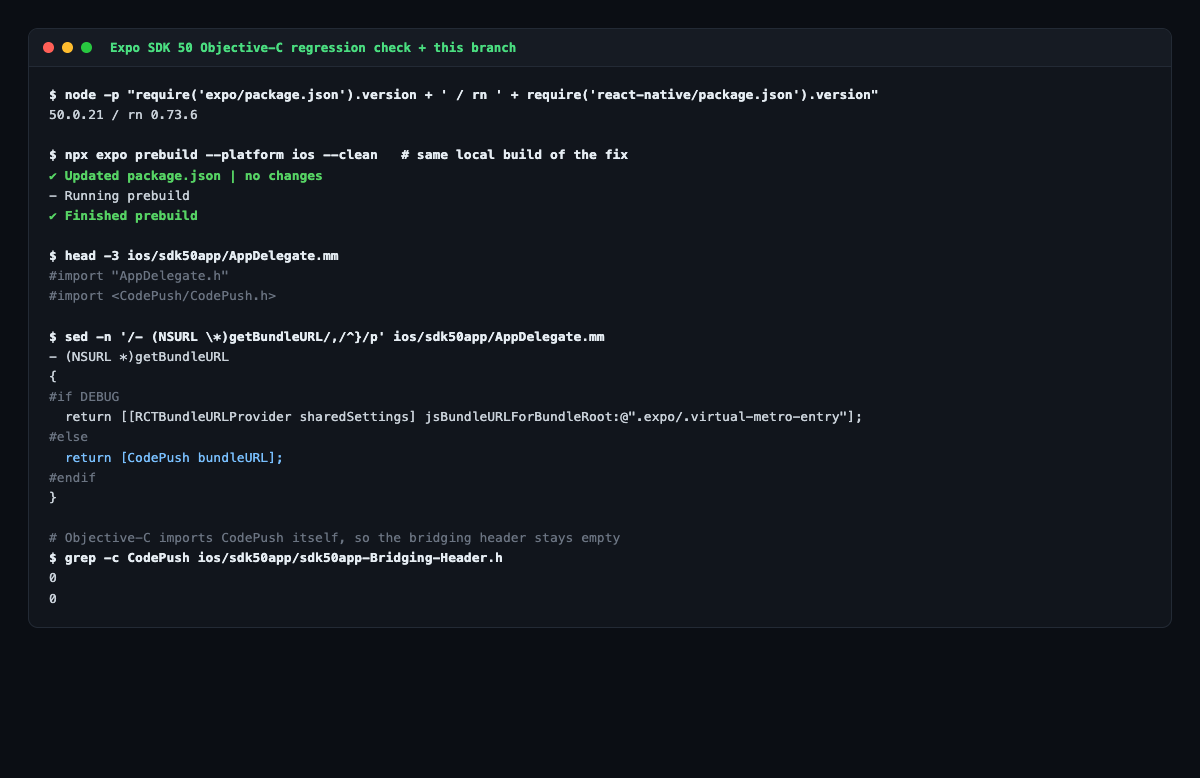This screenshot has width=1200, height=778.
Task: Click the '- (NSURL *)getBundleURL' output line
Action: pos(139,357)
